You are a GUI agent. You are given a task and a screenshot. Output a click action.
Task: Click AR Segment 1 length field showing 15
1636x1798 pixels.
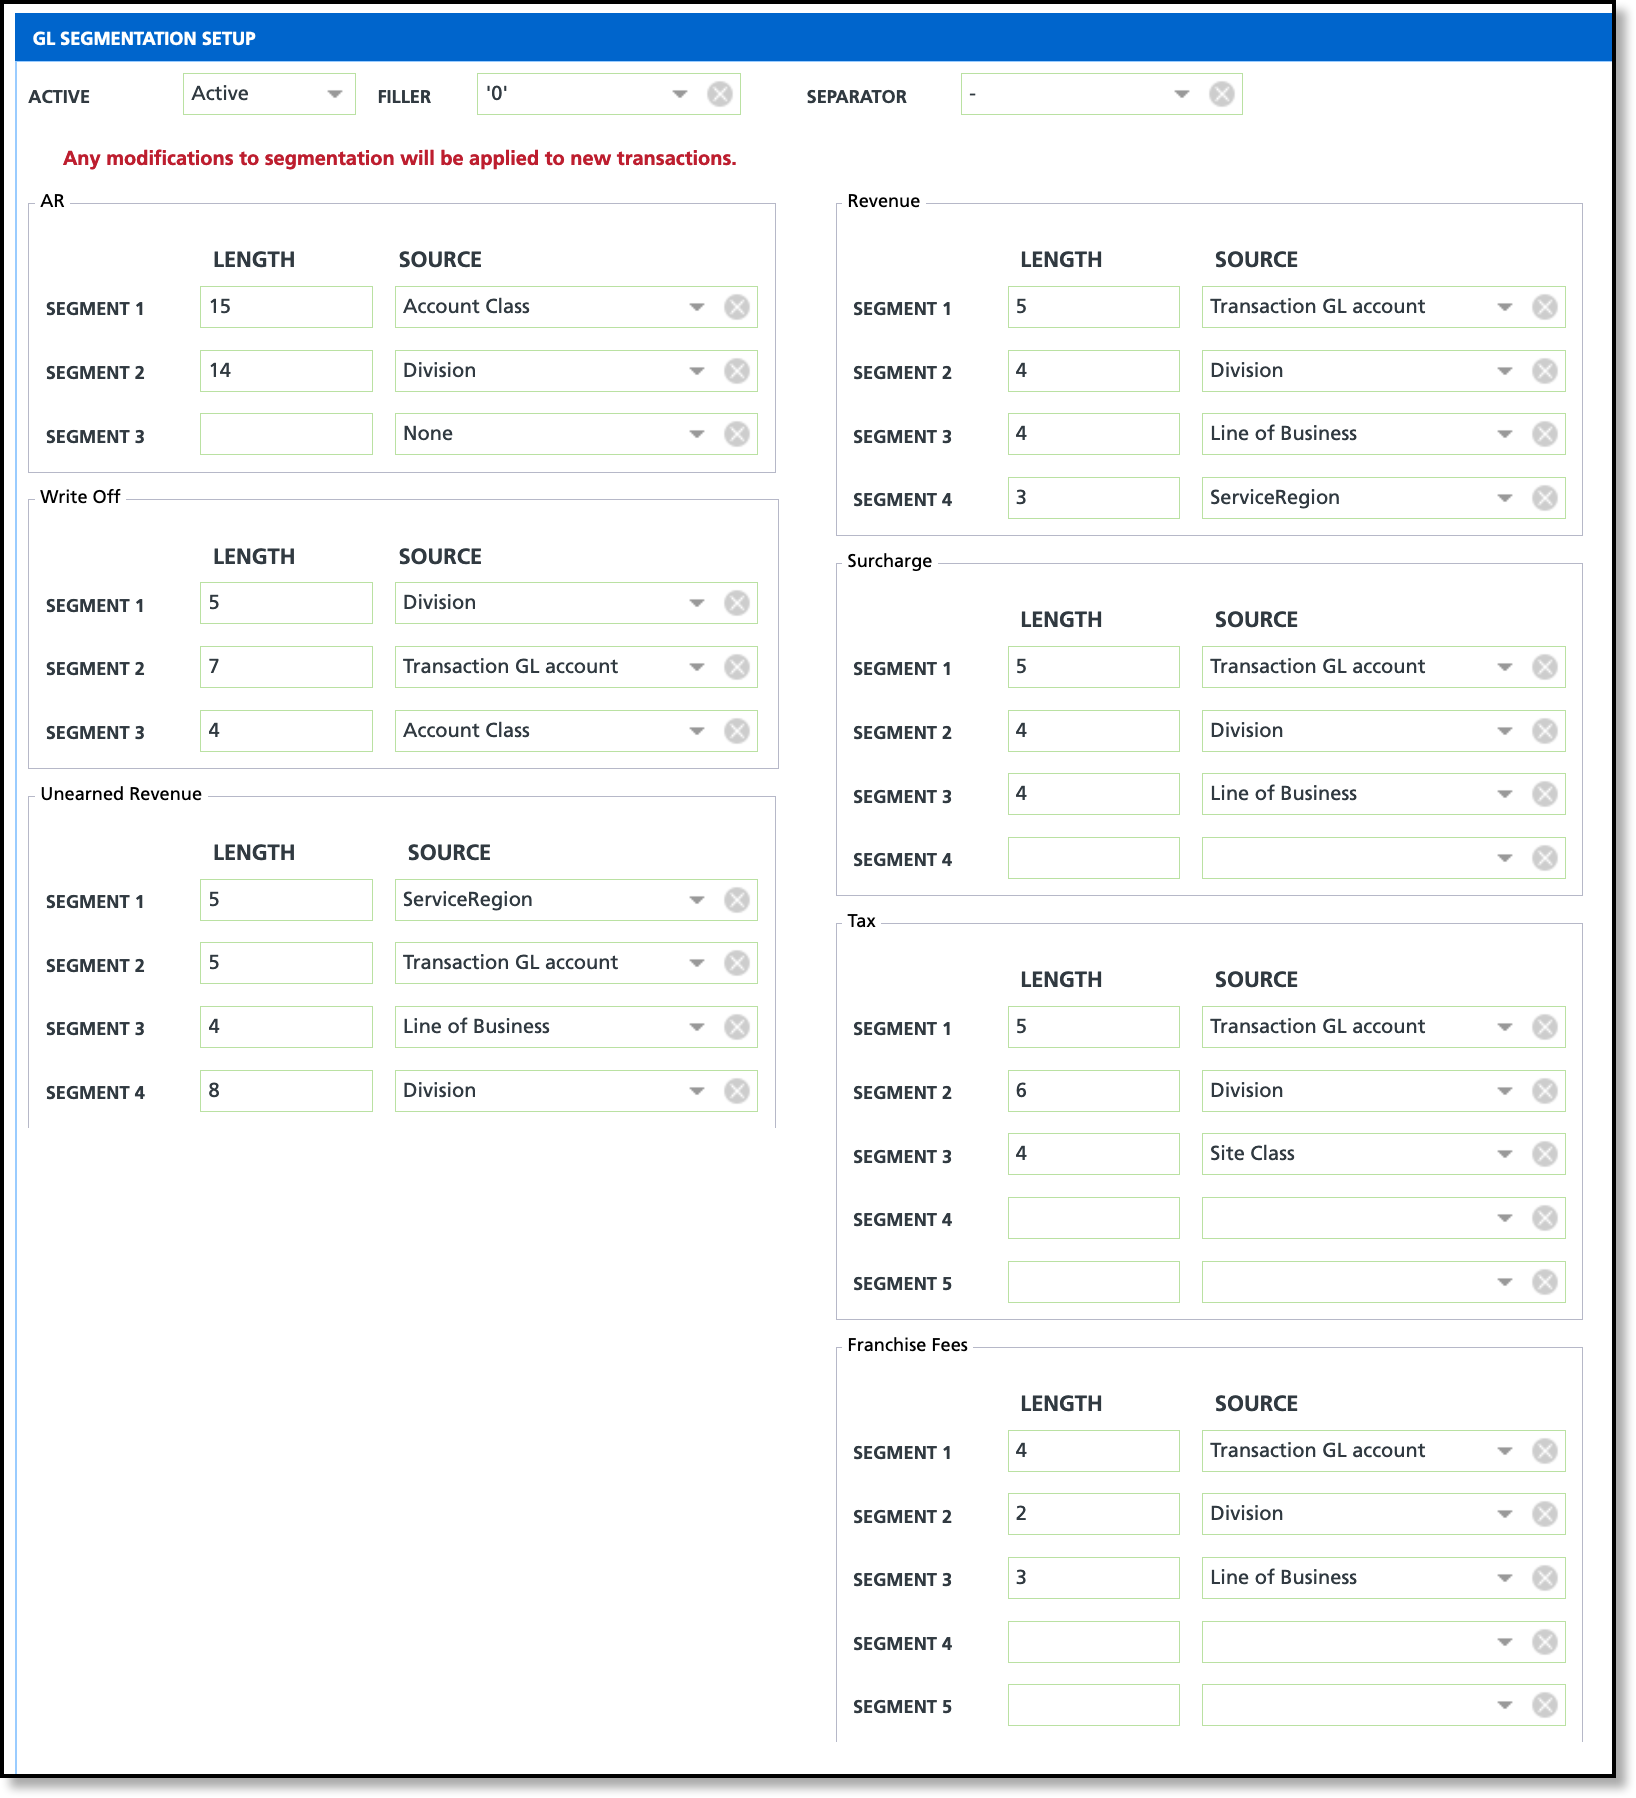point(286,307)
